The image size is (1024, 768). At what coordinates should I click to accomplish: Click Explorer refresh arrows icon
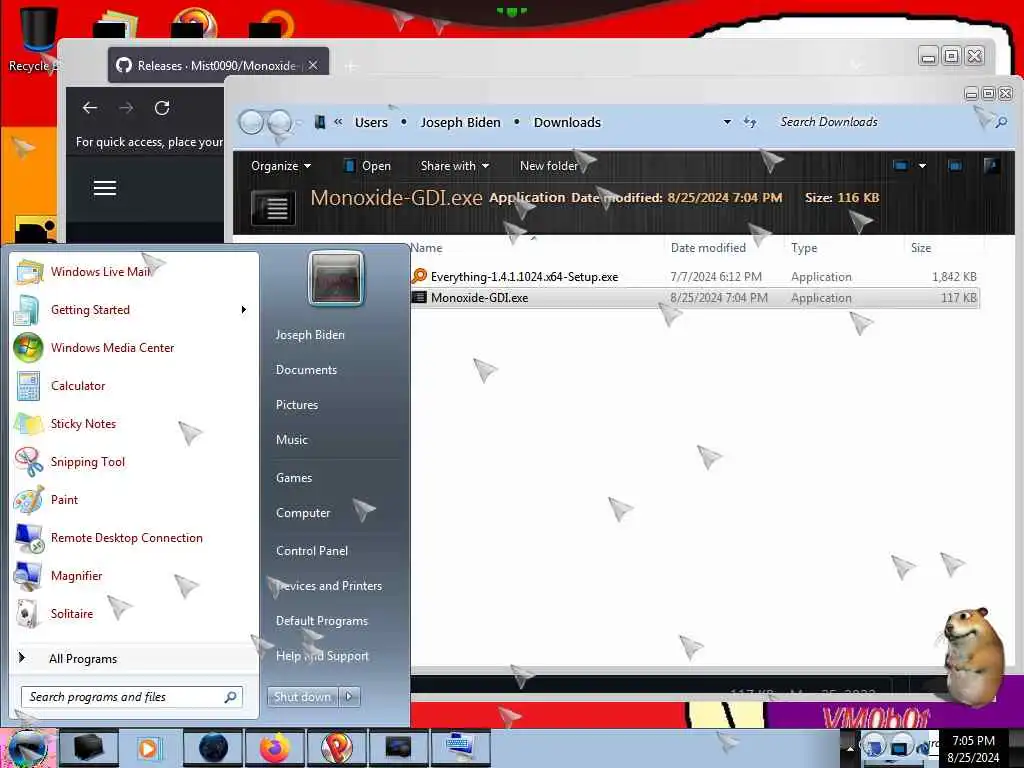coord(750,122)
